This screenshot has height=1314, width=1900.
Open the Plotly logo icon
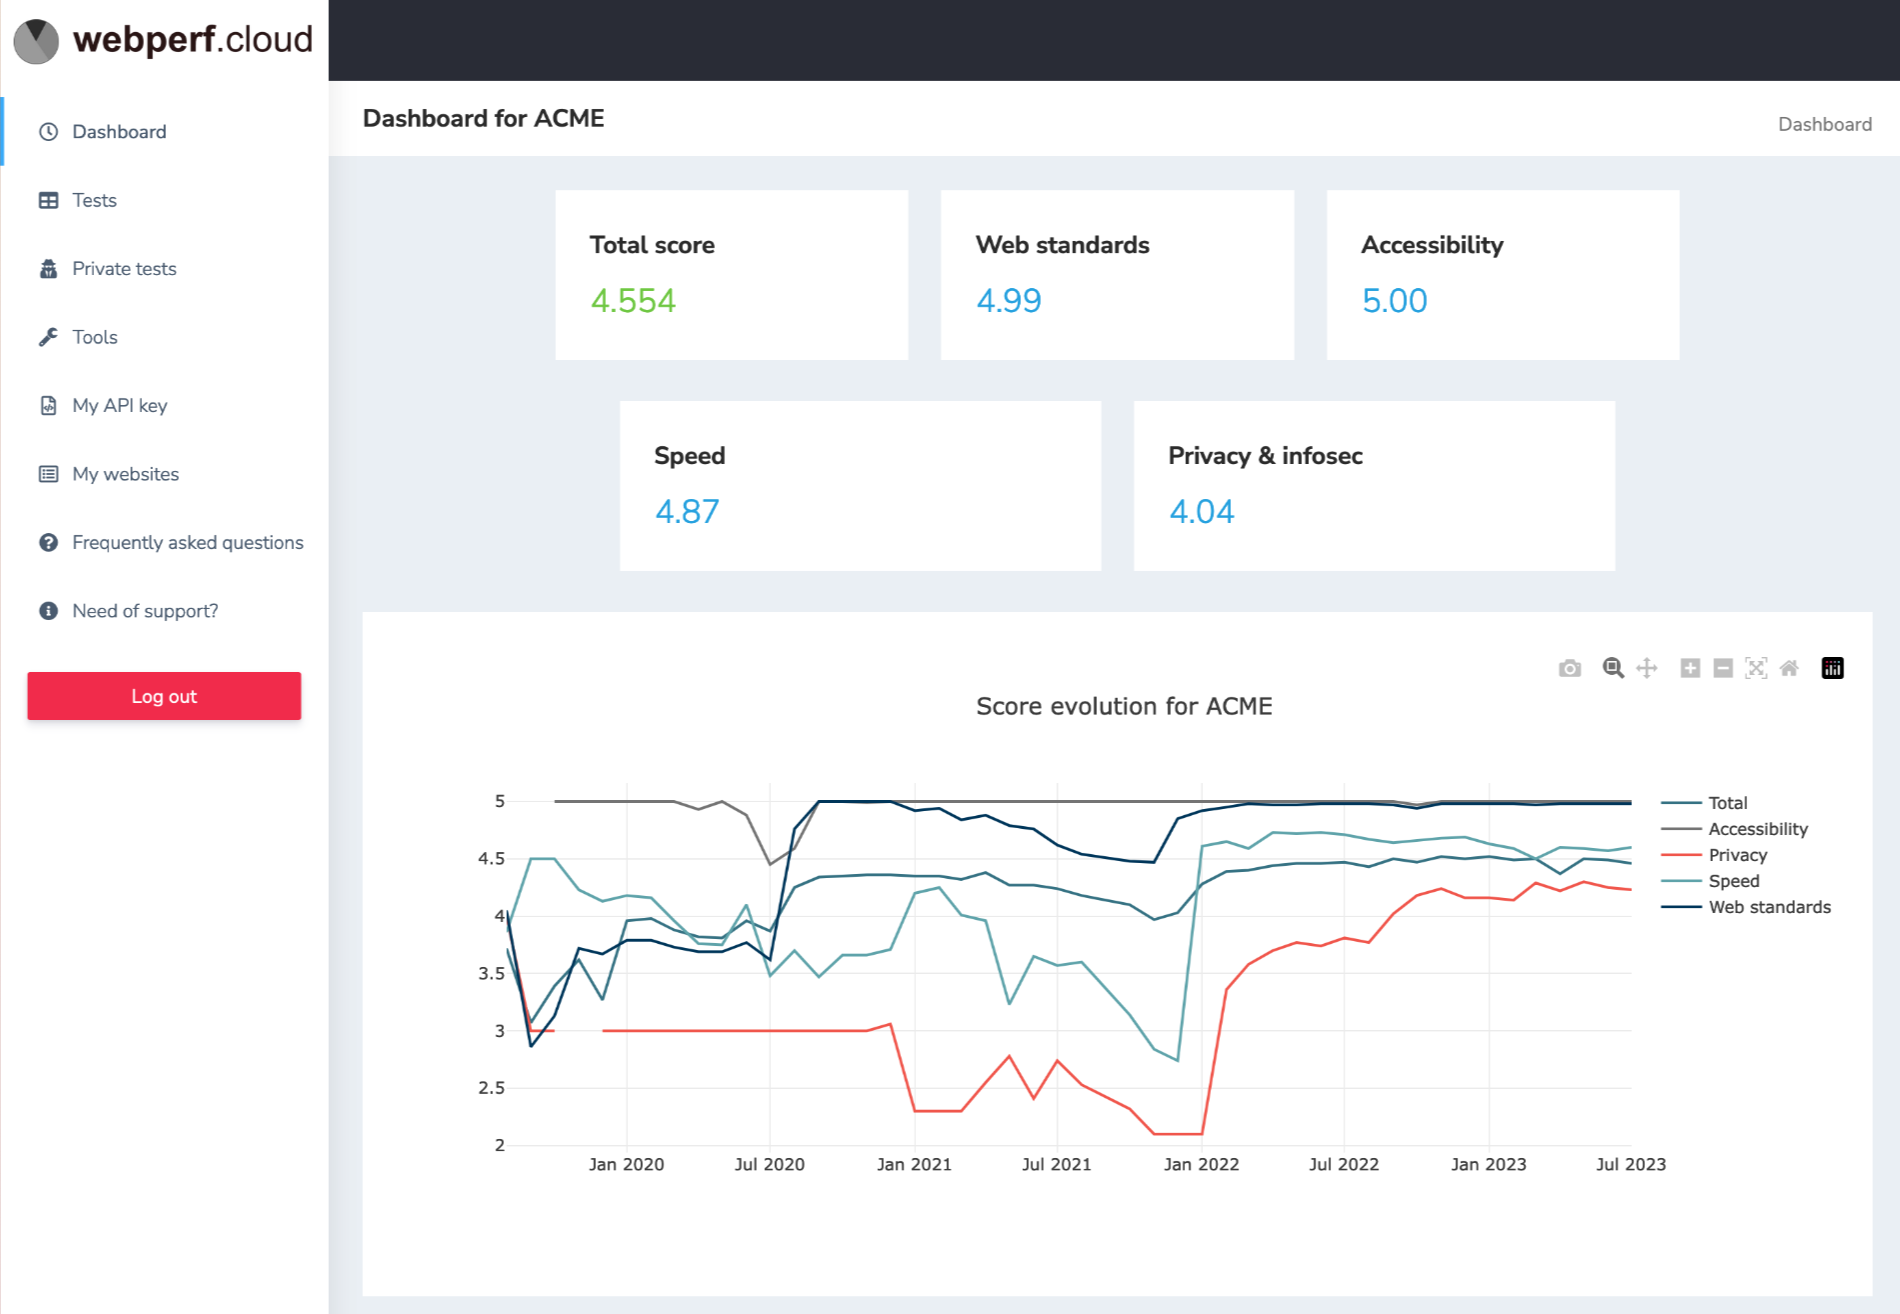coord(1832,668)
